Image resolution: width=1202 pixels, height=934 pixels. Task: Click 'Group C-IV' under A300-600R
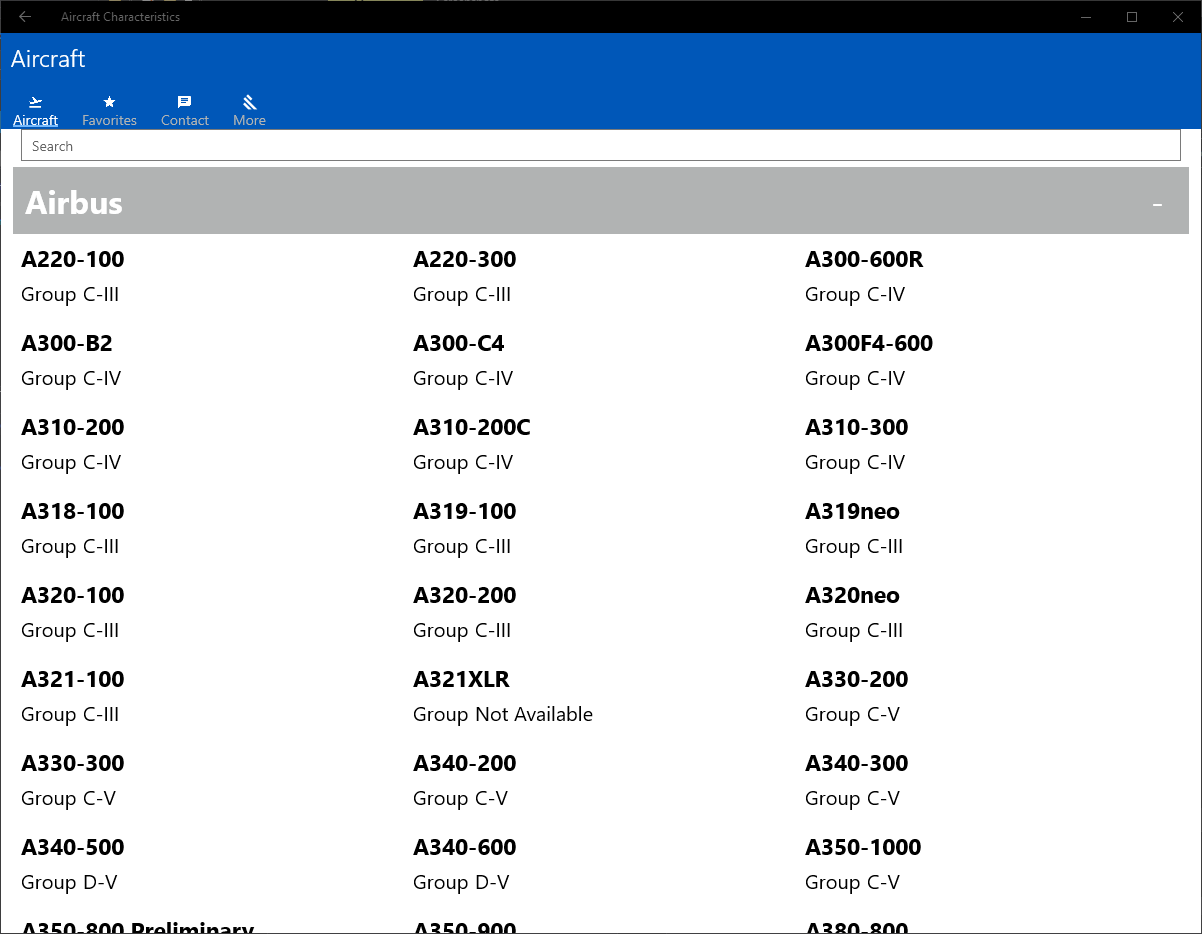click(855, 295)
